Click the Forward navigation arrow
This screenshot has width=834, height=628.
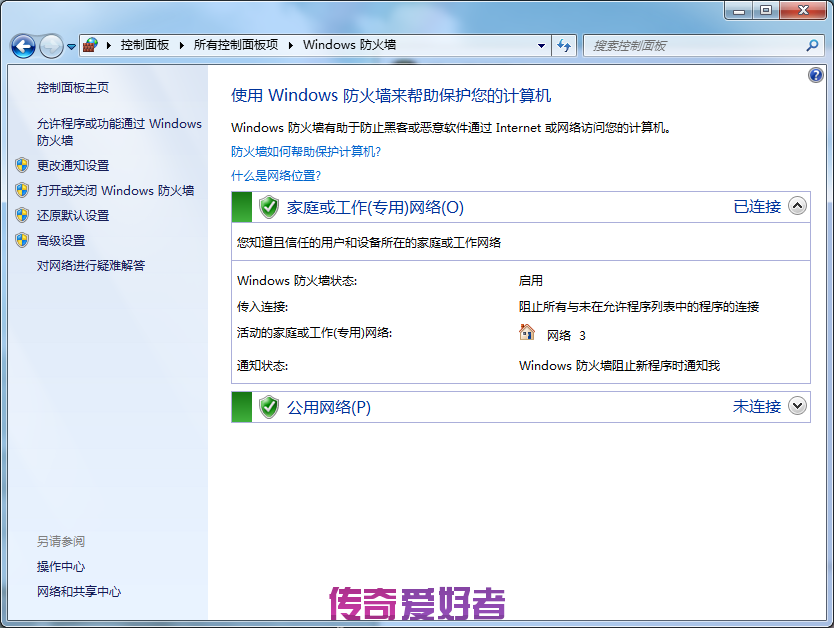point(52,46)
